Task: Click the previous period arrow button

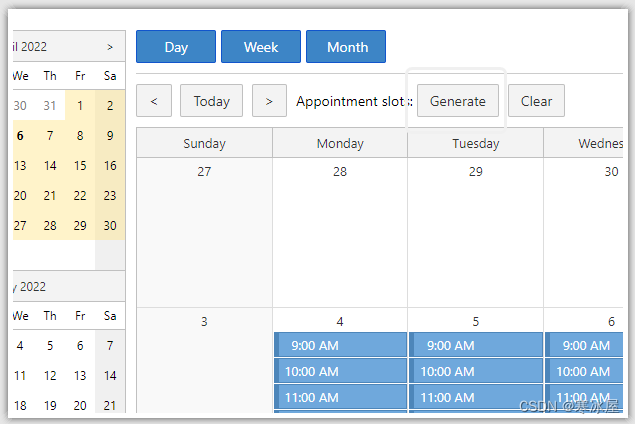Action: tap(154, 101)
